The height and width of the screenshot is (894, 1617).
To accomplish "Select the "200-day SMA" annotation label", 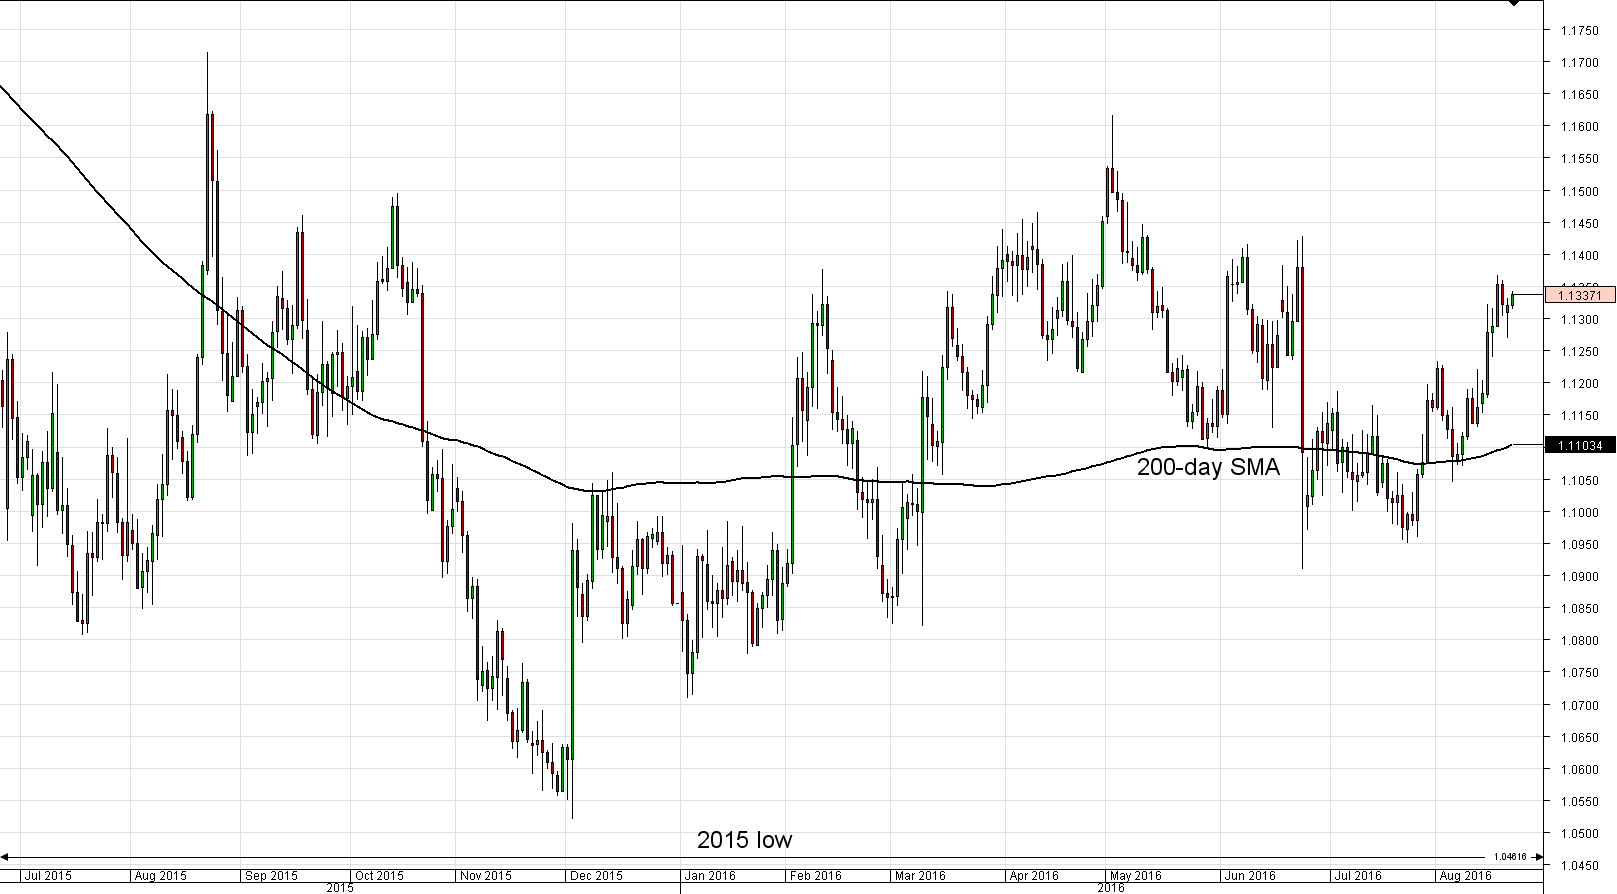I will coord(1208,467).
